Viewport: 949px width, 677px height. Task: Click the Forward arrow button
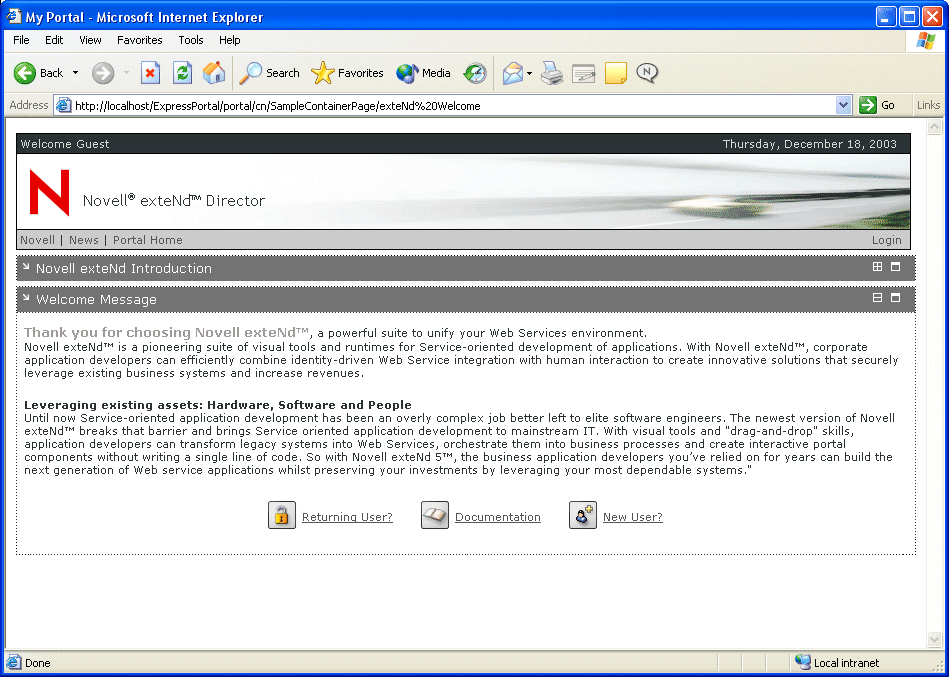[103, 73]
